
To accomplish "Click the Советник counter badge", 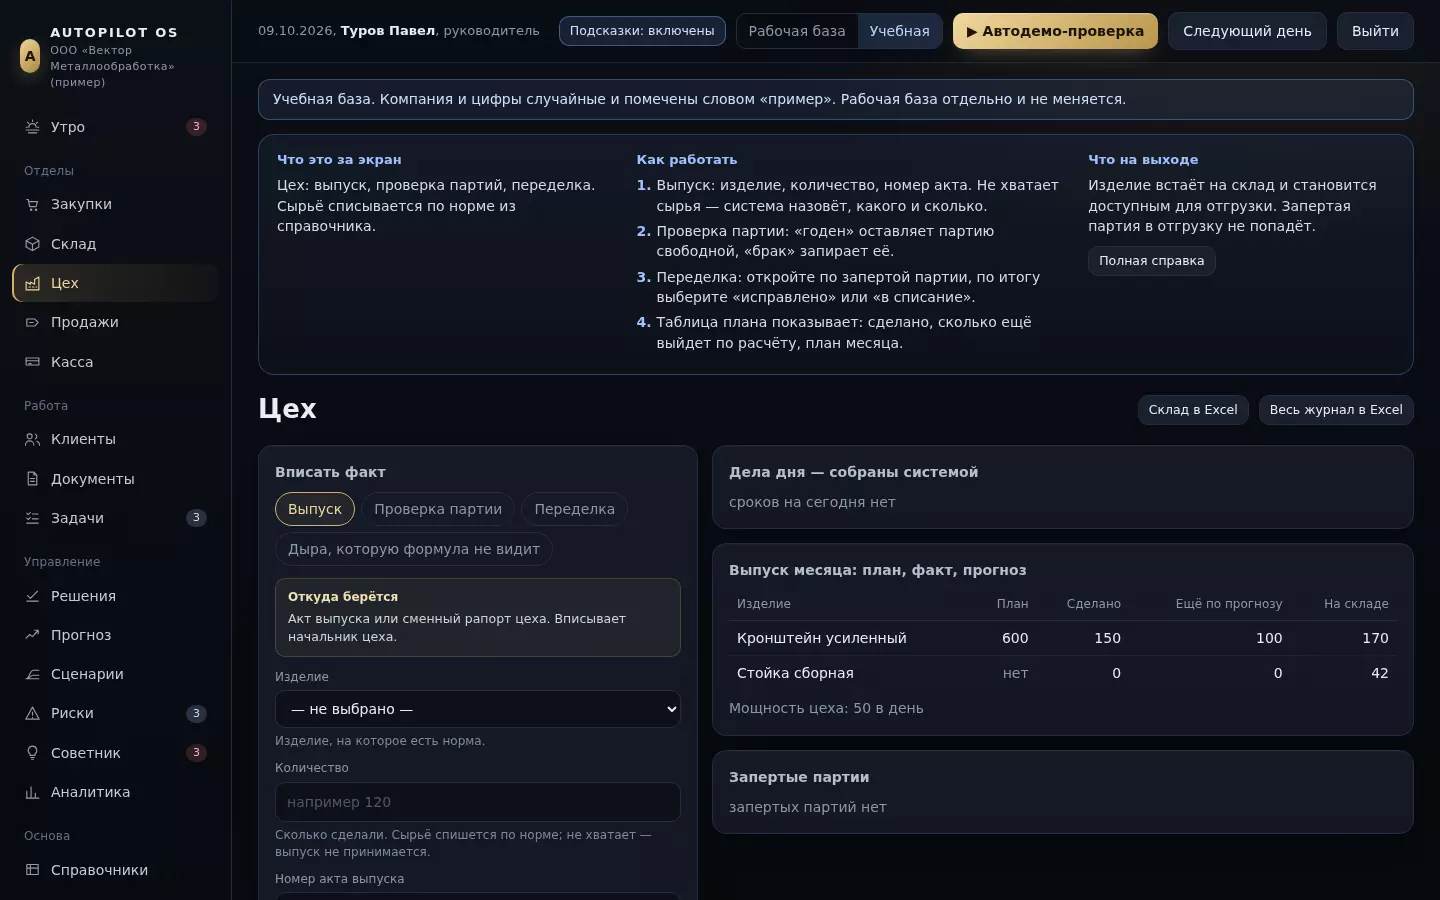I will coord(196,753).
